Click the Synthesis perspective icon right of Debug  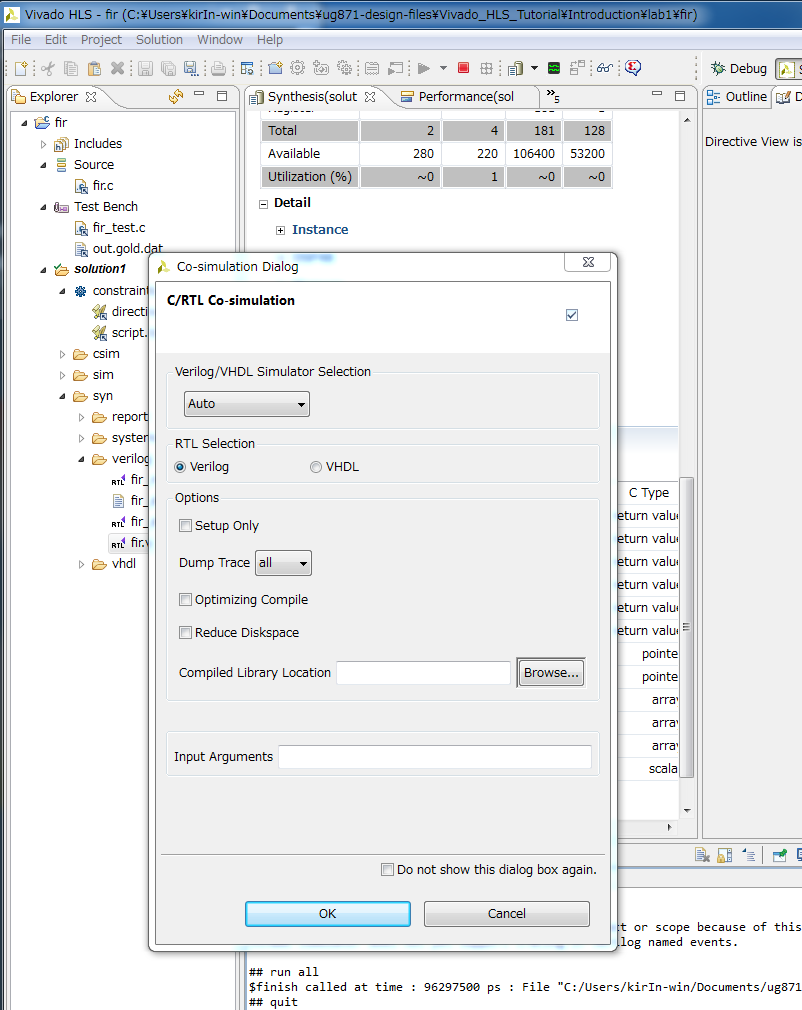(786, 68)
